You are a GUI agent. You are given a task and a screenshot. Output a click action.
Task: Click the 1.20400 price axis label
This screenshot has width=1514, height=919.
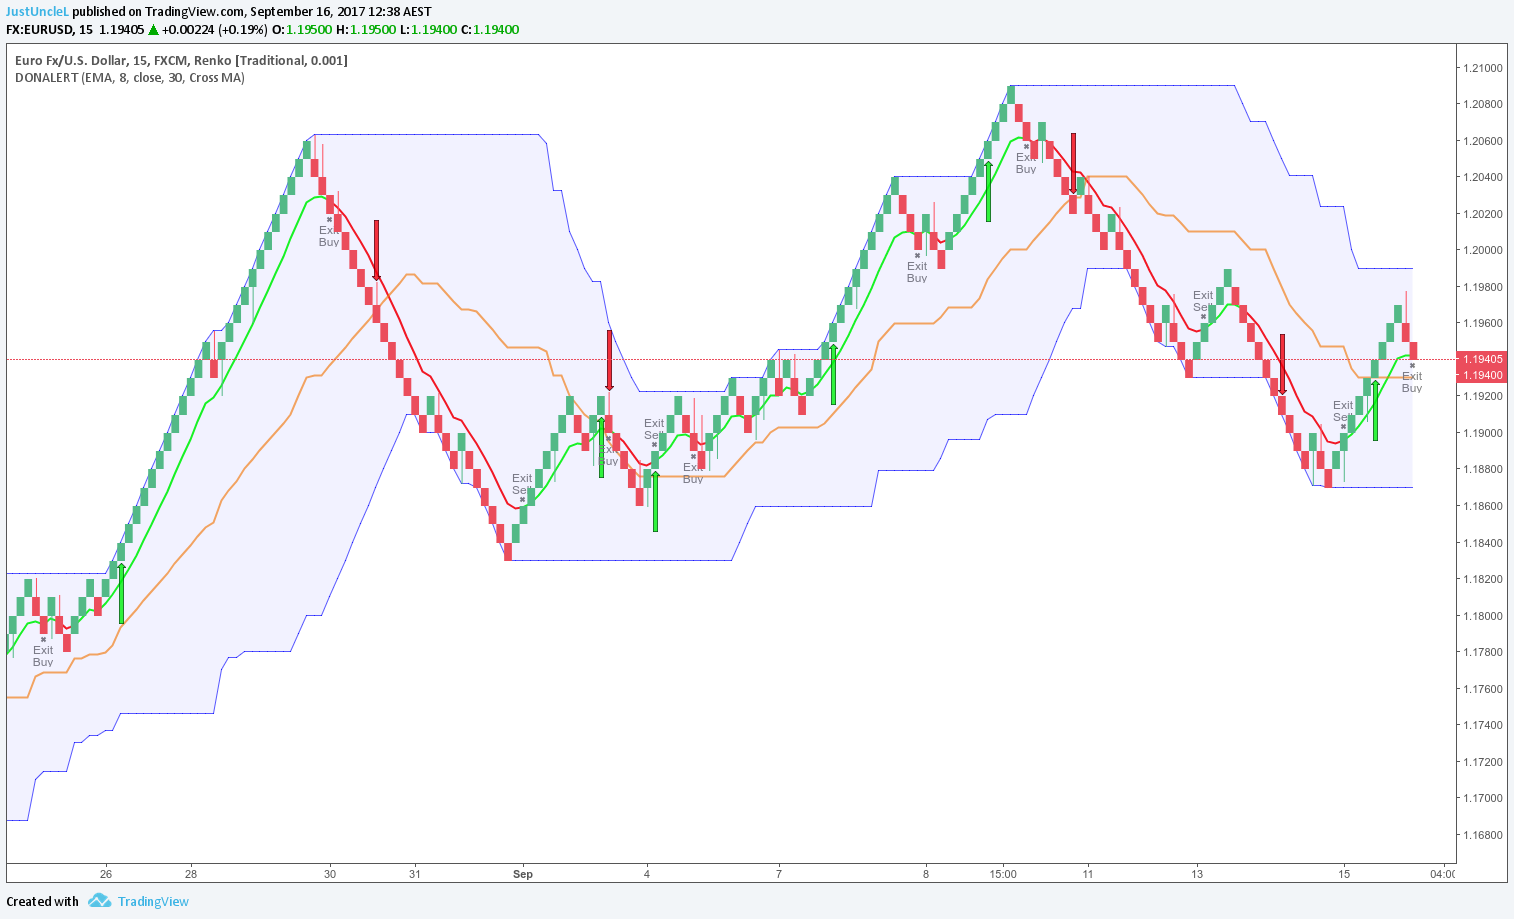click(1482, 177)
